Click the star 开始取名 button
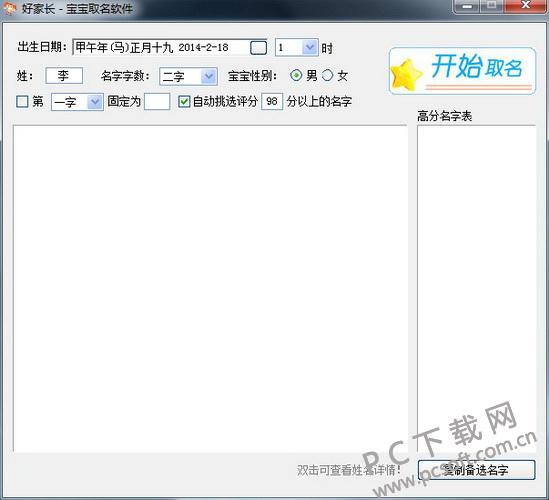 tap(462, 71)
